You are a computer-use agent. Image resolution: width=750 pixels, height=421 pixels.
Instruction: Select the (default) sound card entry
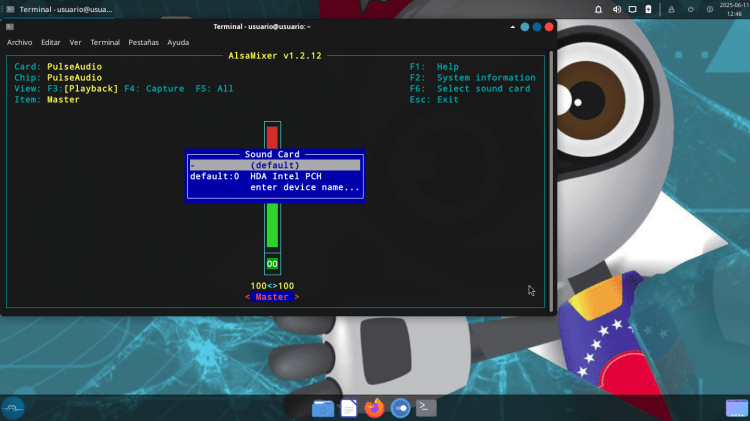(274, 165)
